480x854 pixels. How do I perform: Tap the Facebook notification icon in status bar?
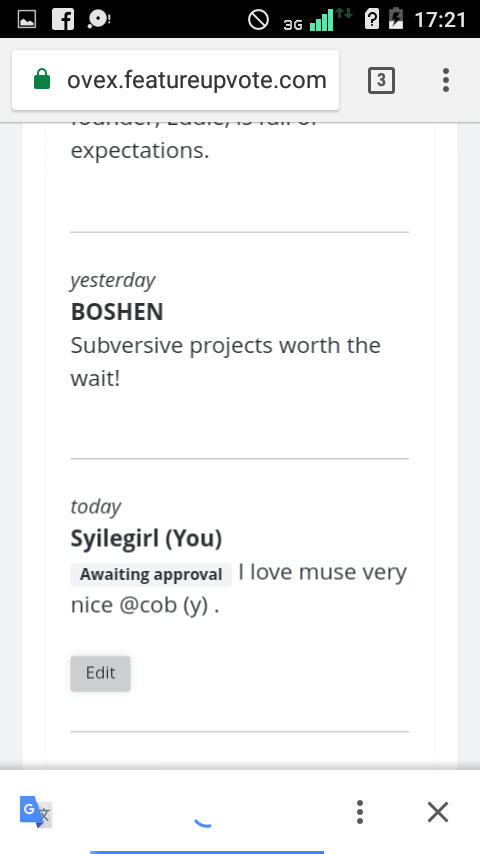[x=63, y=19]
